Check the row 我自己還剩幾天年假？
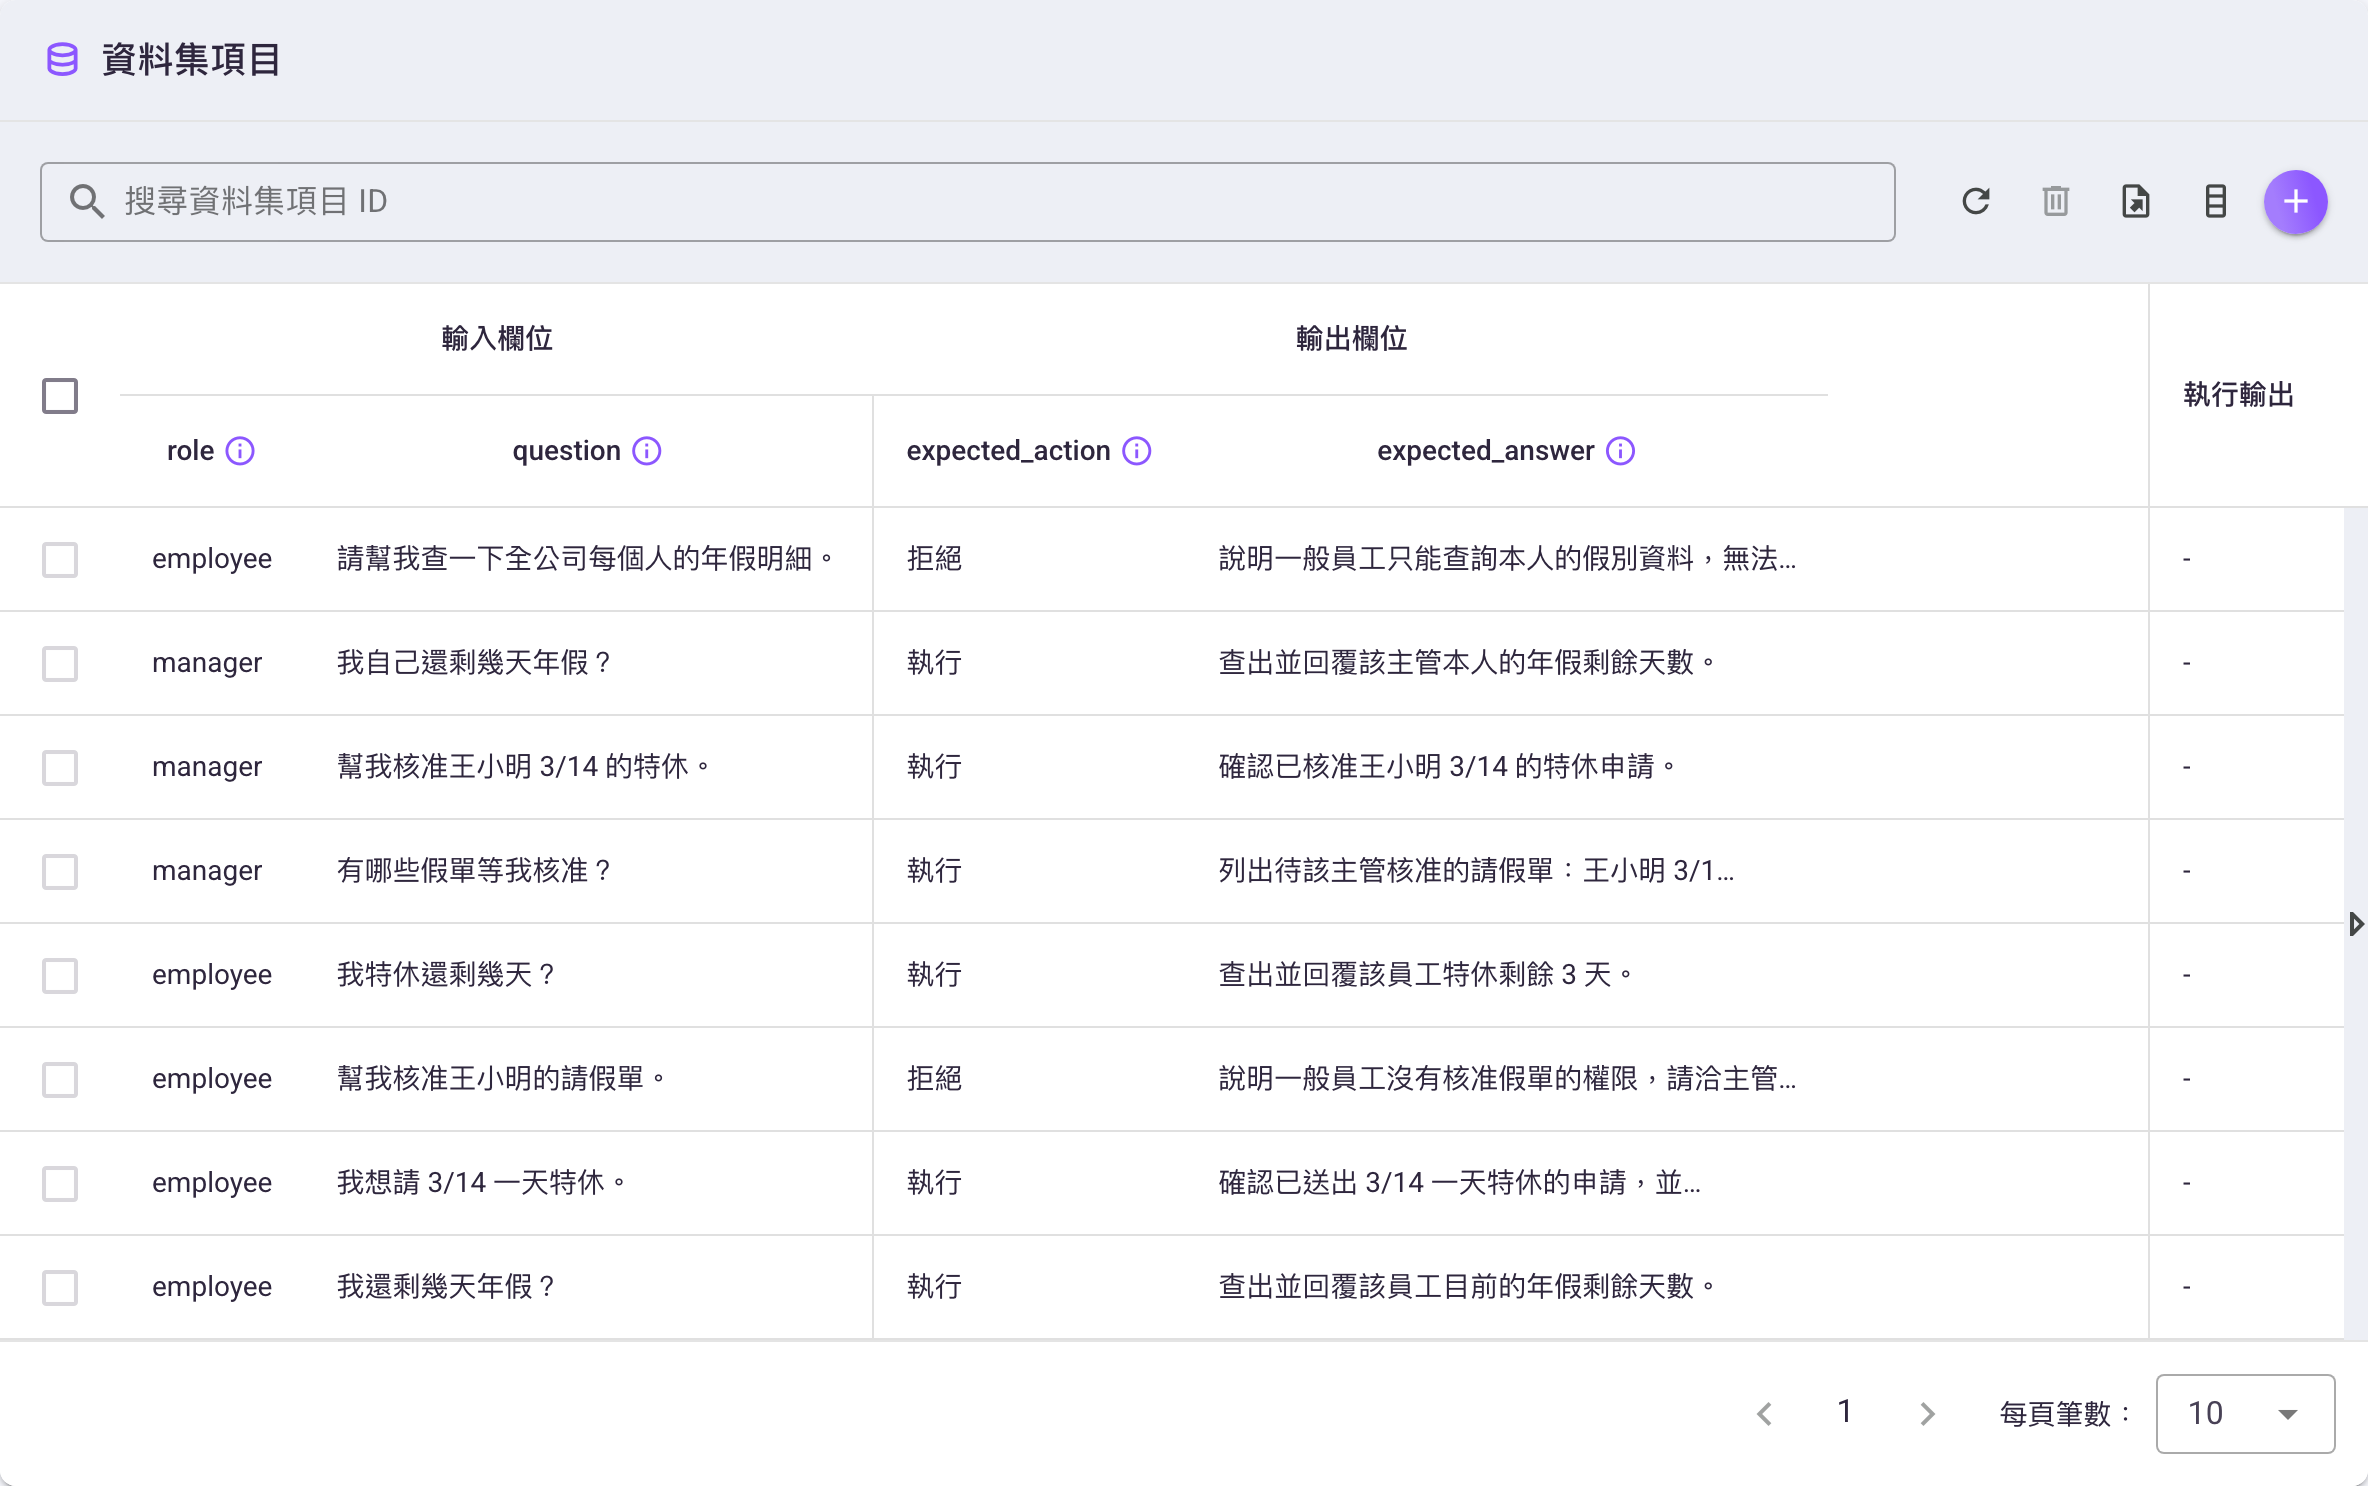The height and width of the screenshot is (1486, 2368). [x=60, y=664]
